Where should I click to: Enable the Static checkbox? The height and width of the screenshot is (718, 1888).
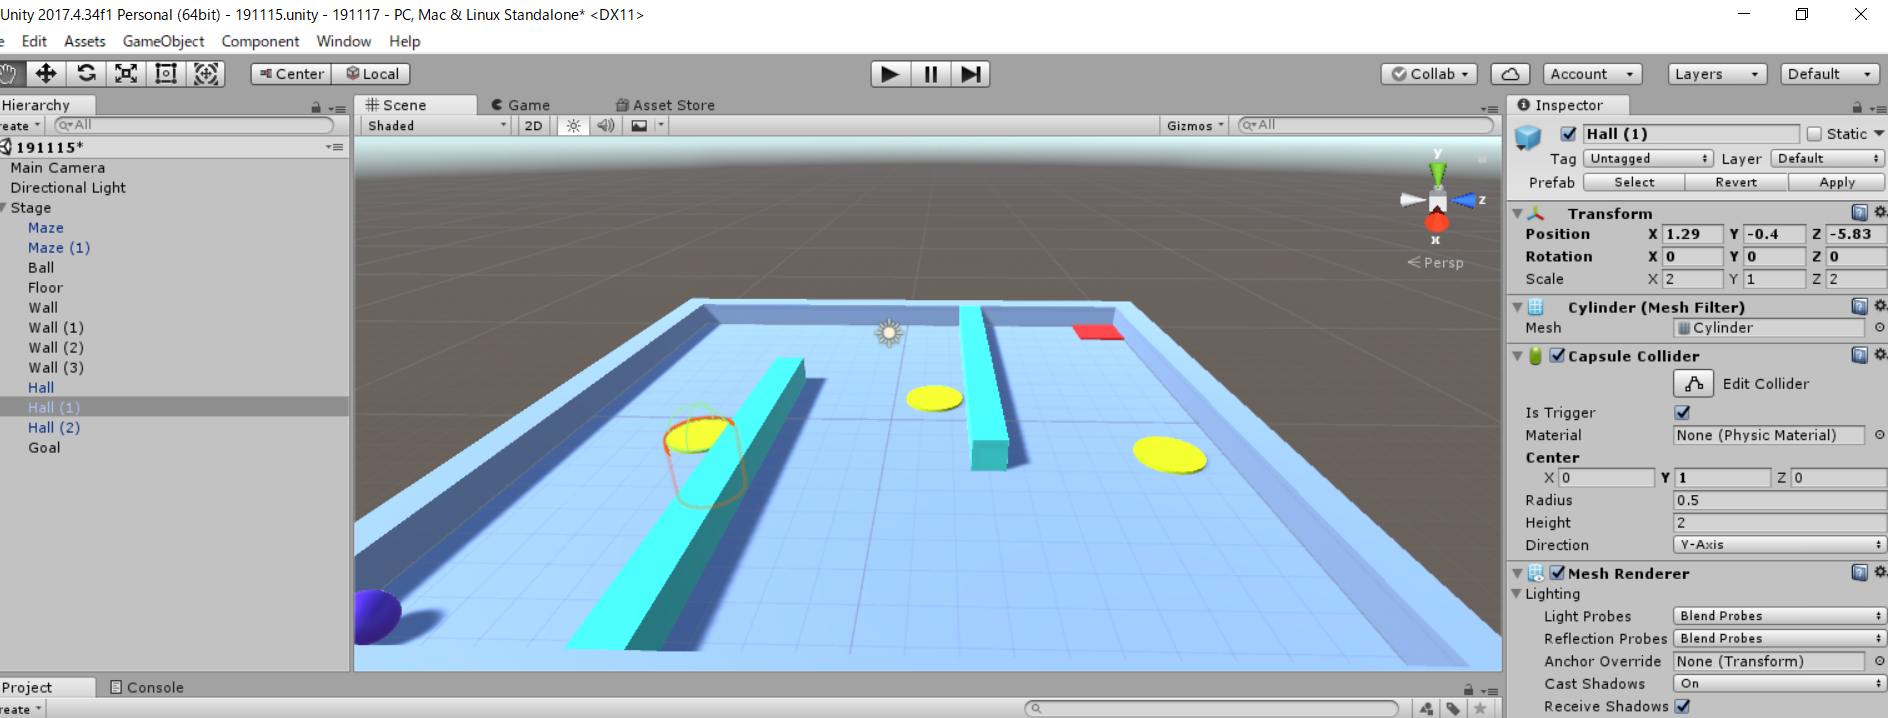point(1814,134)
